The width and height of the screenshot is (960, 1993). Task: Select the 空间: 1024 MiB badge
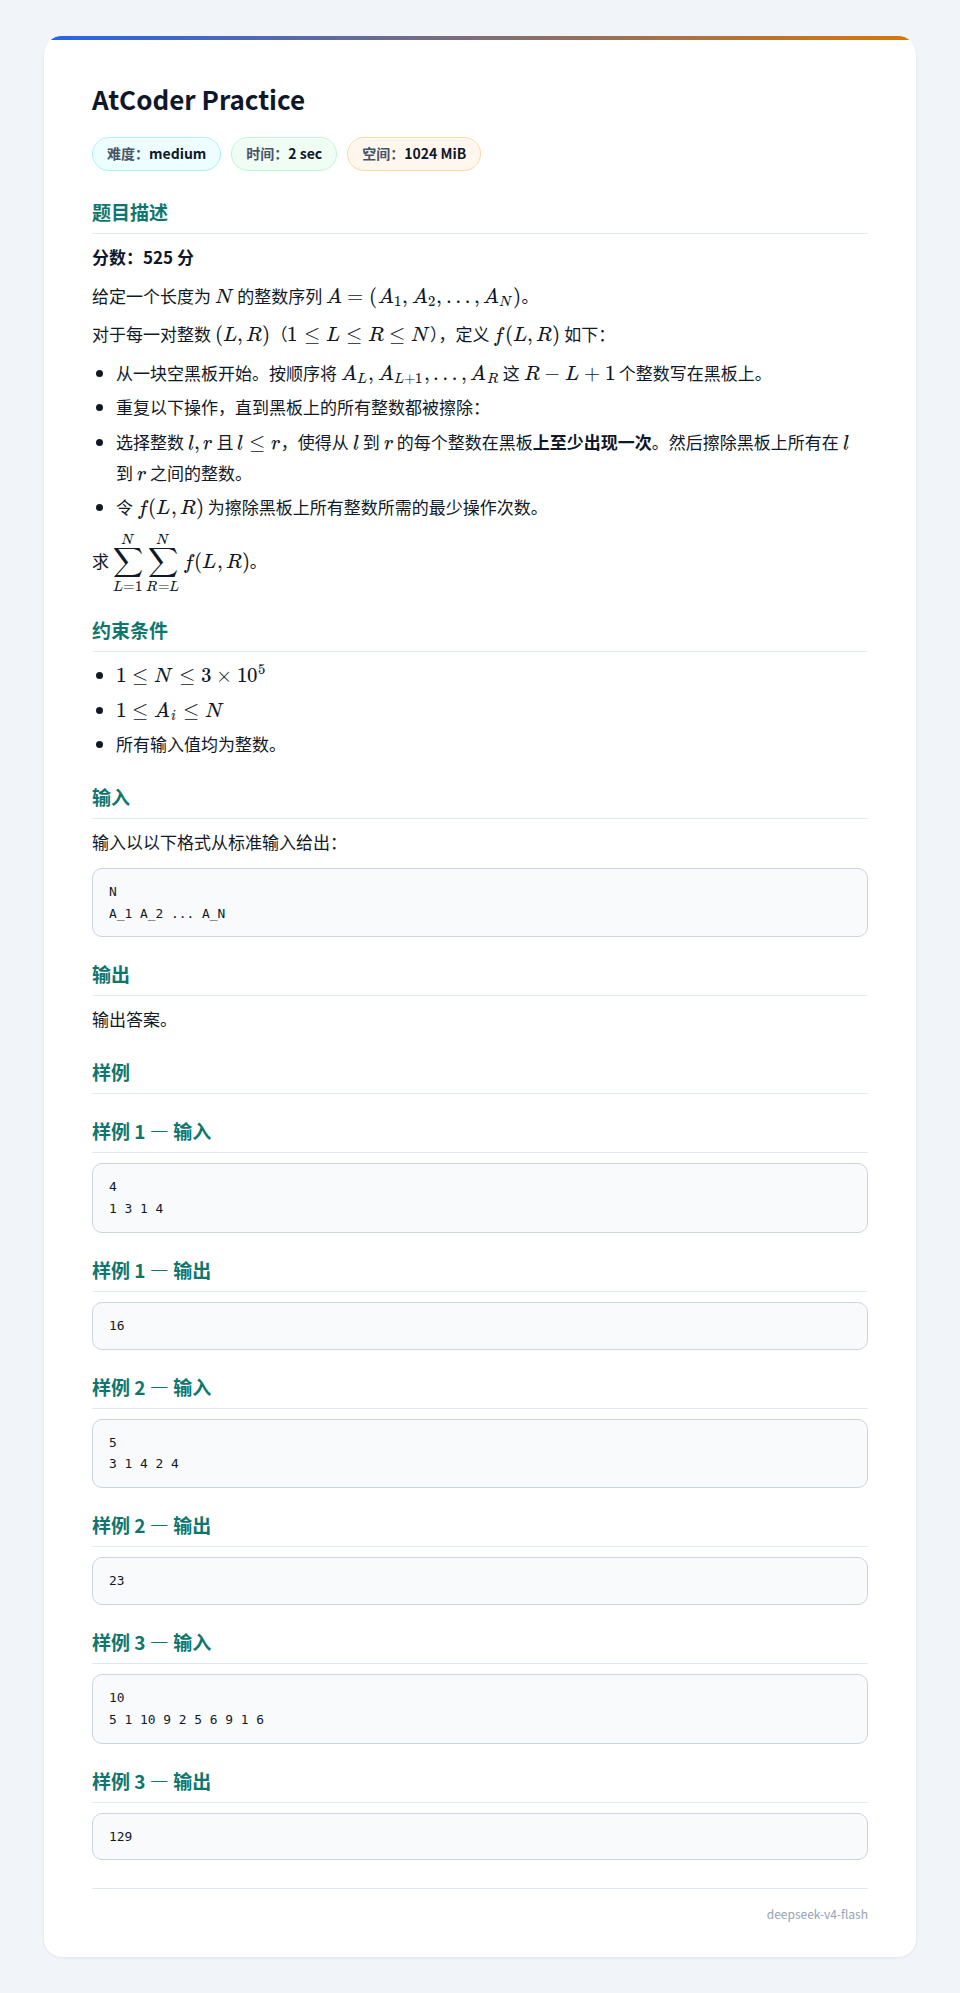pos(414,154)
